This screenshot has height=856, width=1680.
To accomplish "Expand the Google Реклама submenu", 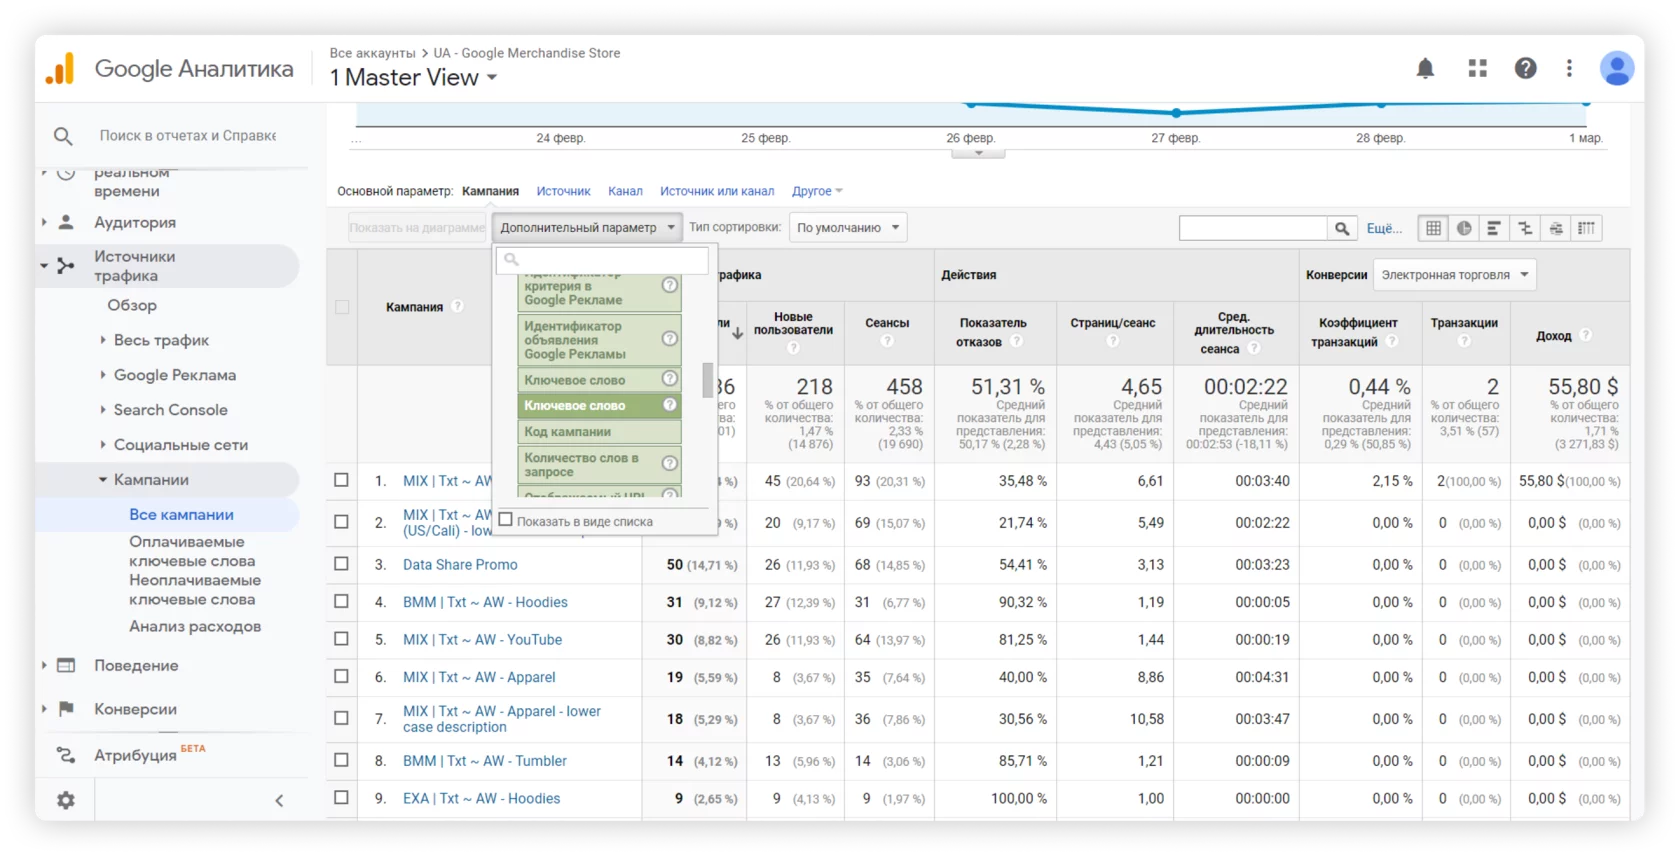I will click(x=103, y=375).
